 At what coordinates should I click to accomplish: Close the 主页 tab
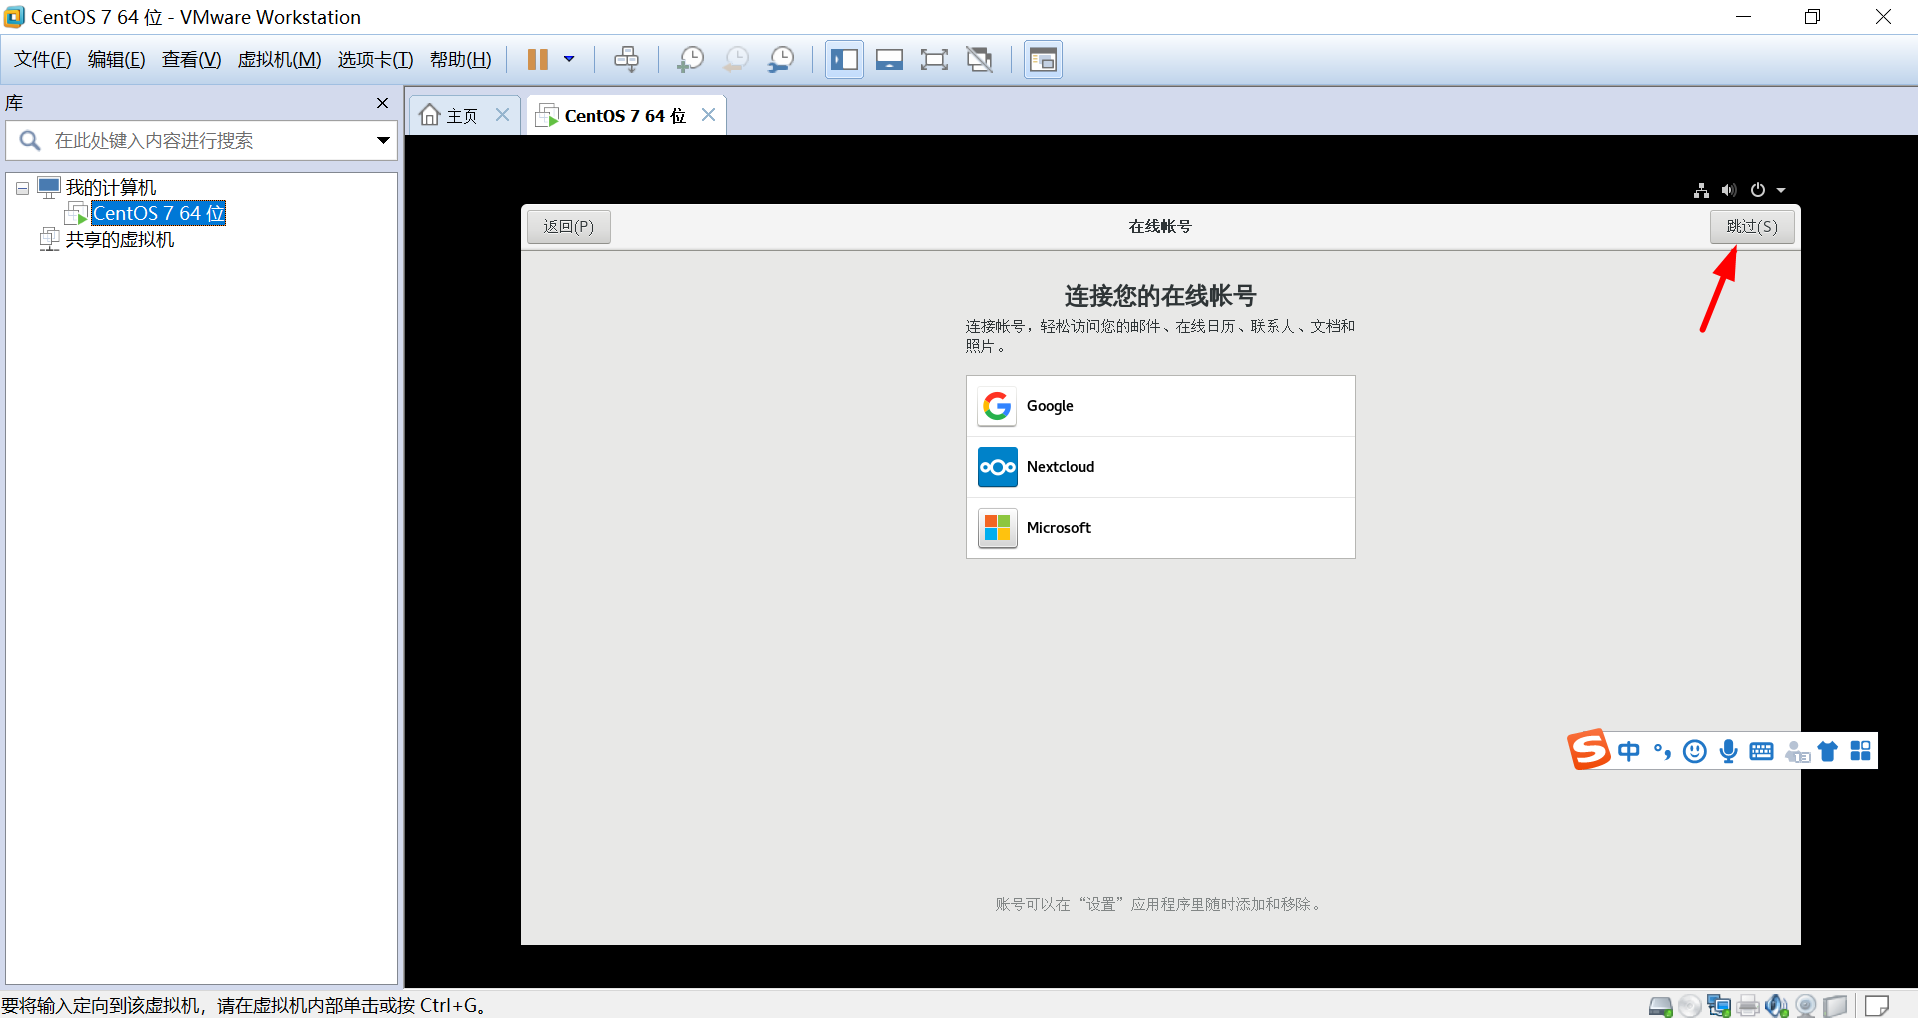click(x=503, y=115)
